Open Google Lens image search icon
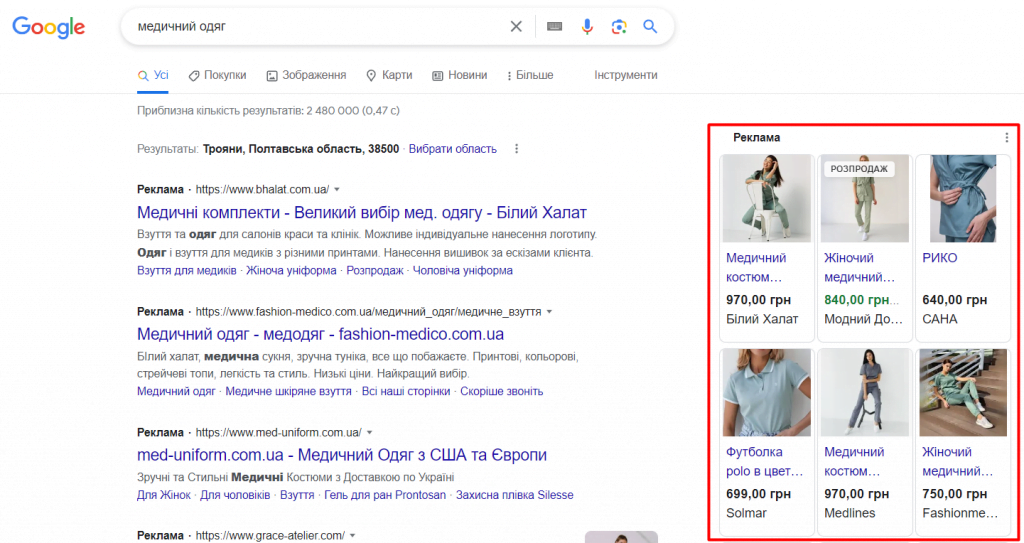The height and width of the screenshot is (543, 1024). point(618,27)
